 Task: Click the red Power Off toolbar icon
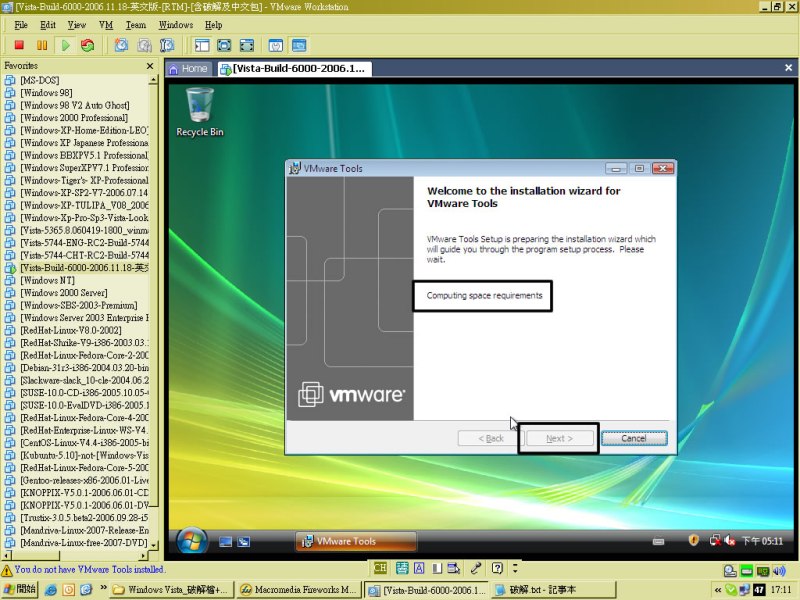(x=19, y=45)
